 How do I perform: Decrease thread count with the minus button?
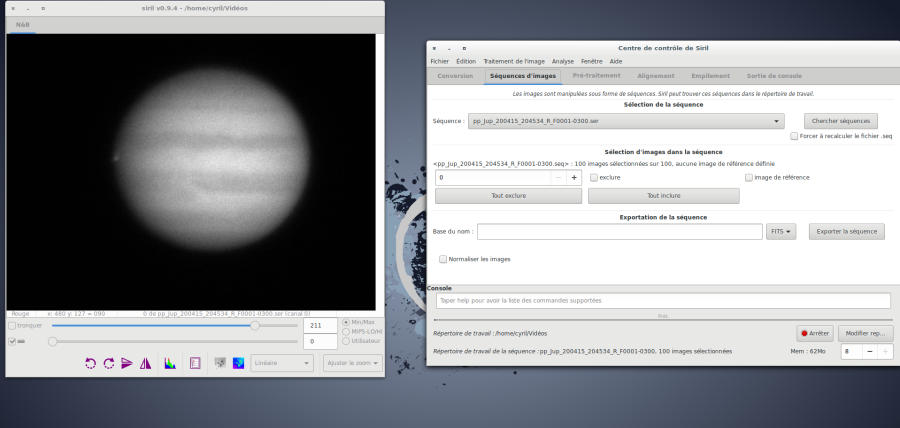click(870, 352)
